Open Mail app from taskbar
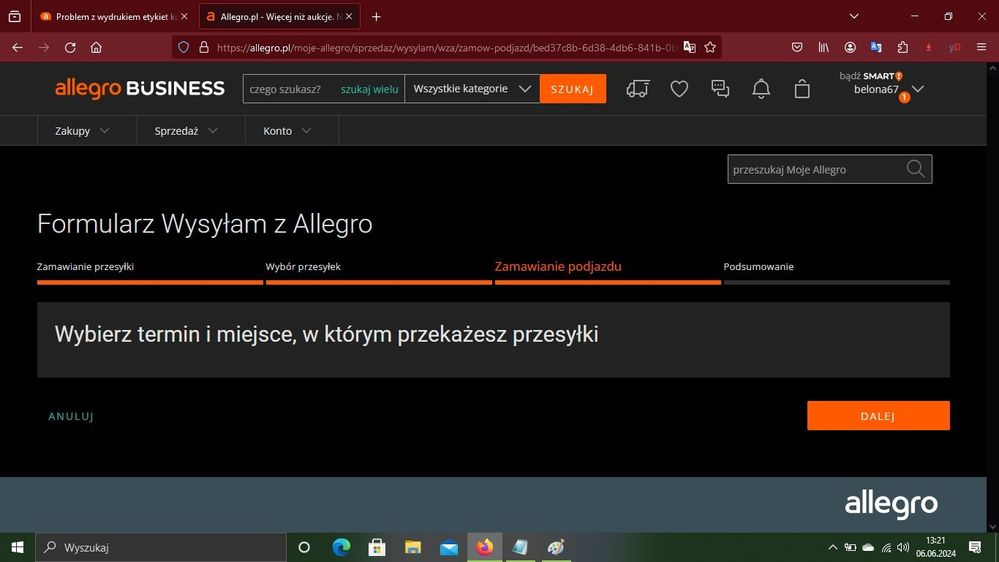Viewport: 999px width, 562px height. (x=449, y=547)
